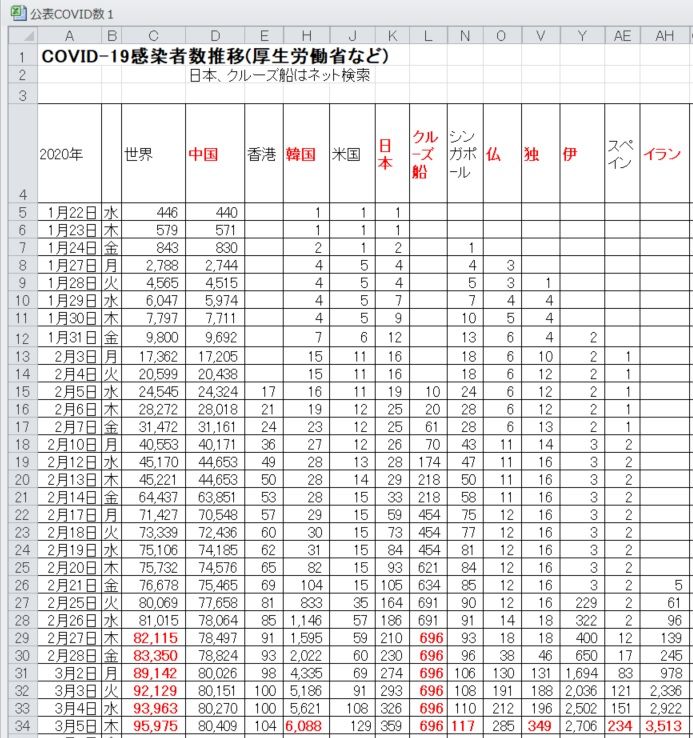Select the red 韓国 header cell
693x738 pixels.
pyautogui.click(x=300, y=154)
